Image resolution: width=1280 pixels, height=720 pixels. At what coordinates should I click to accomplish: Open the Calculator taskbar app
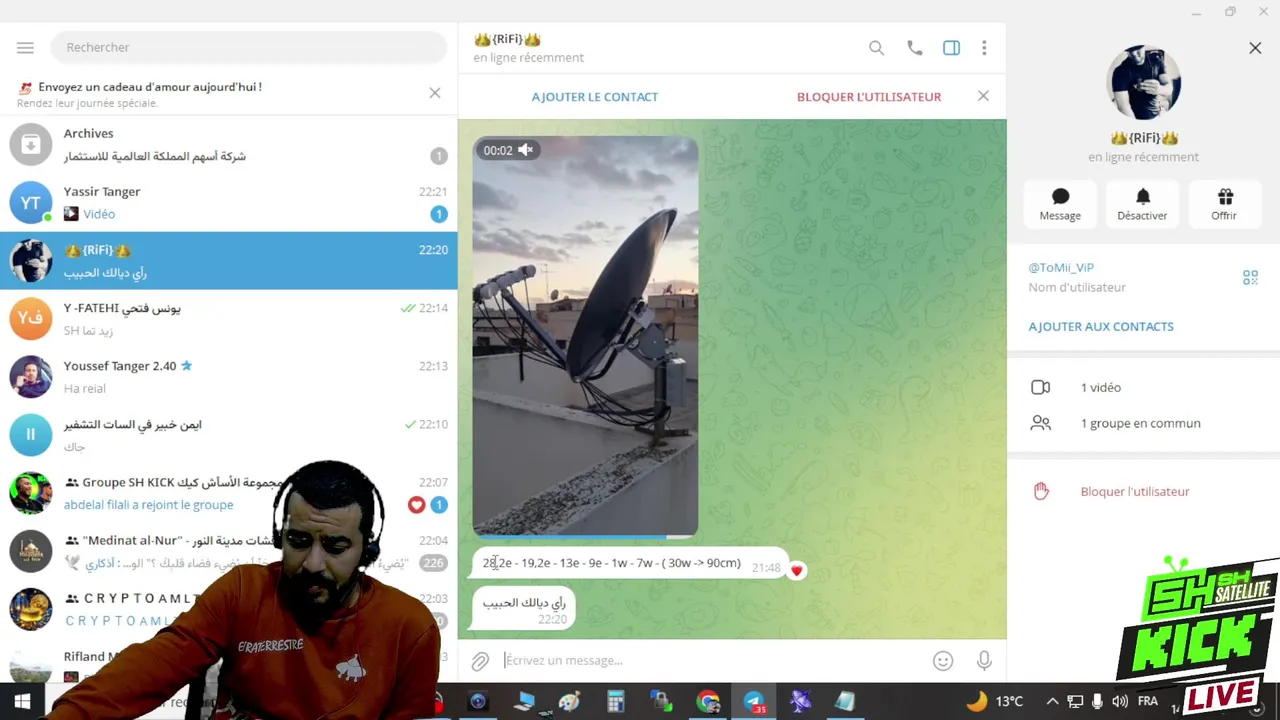coord(615,702)
